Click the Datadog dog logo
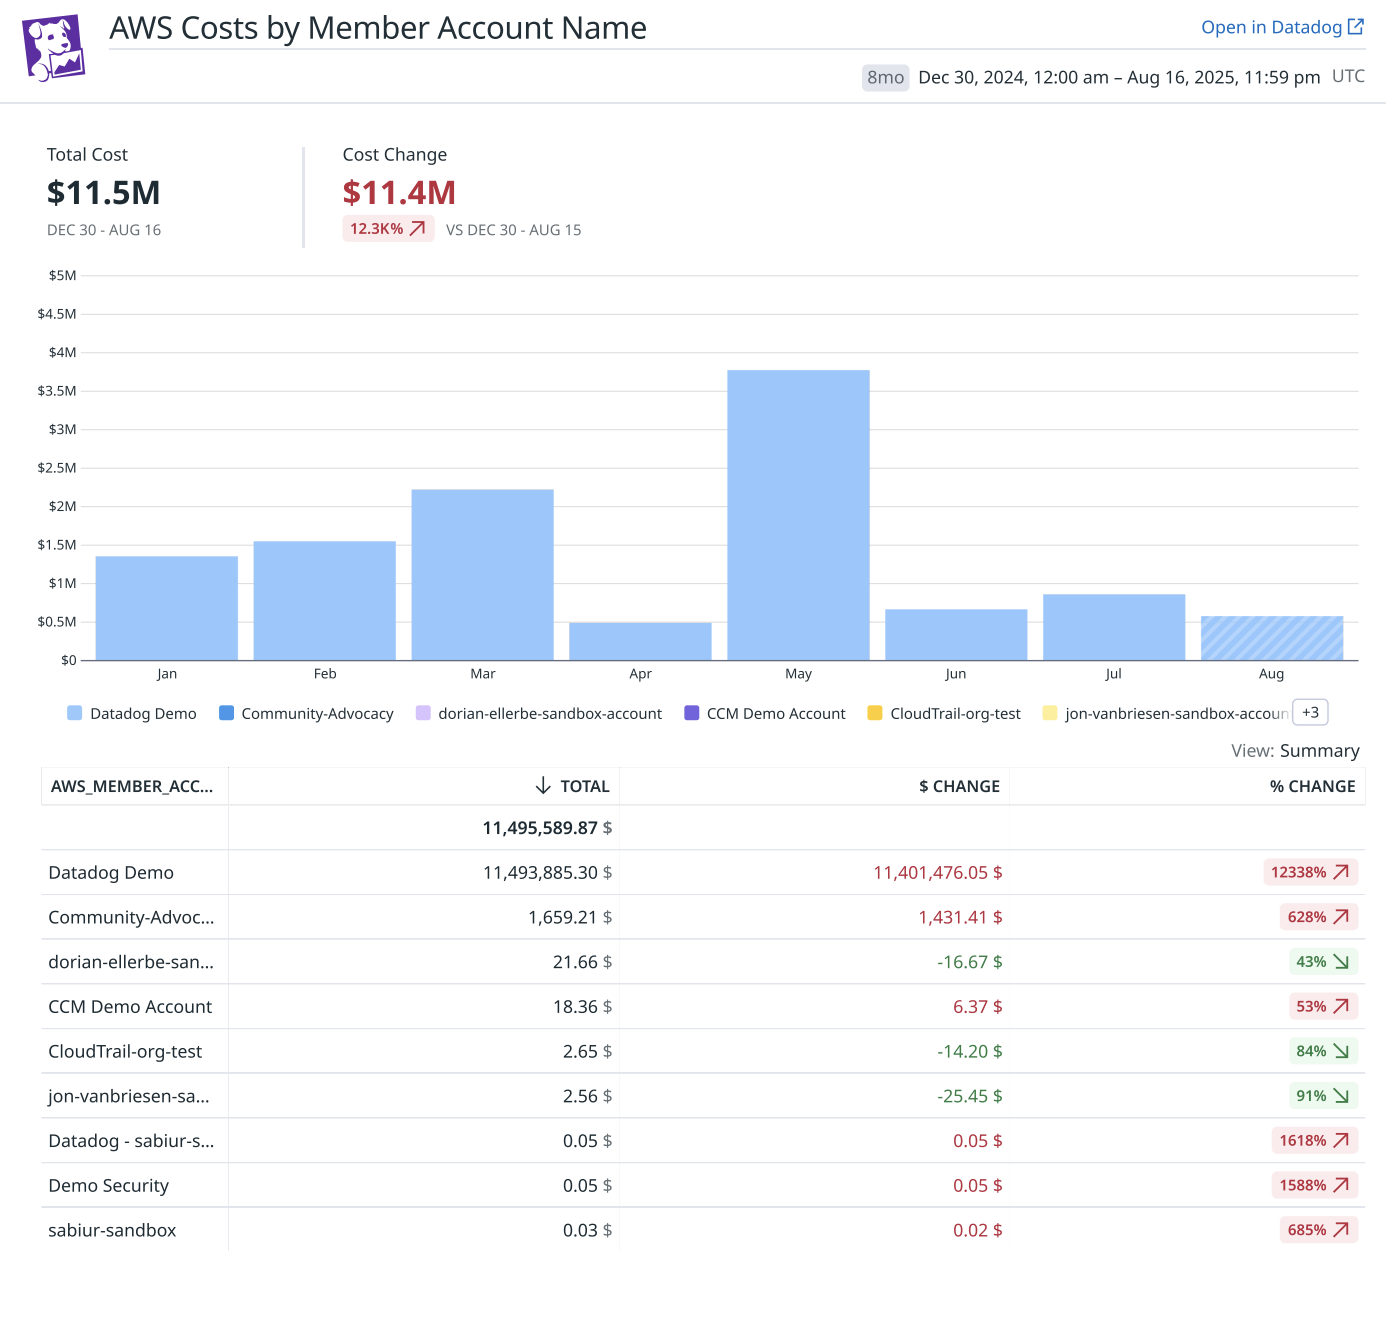 click(54, 48)
